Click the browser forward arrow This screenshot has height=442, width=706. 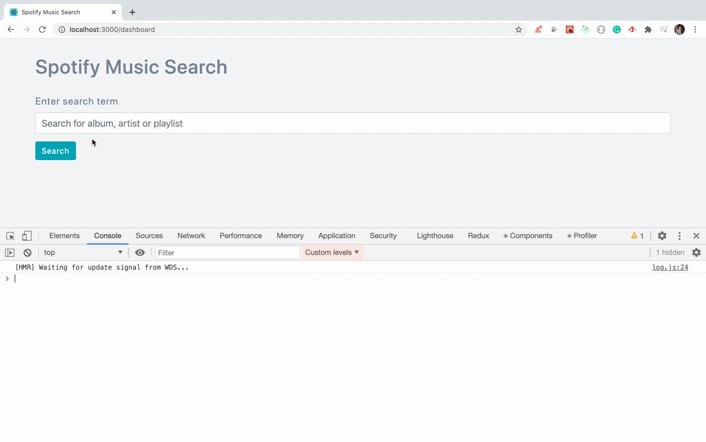point(27,30)
